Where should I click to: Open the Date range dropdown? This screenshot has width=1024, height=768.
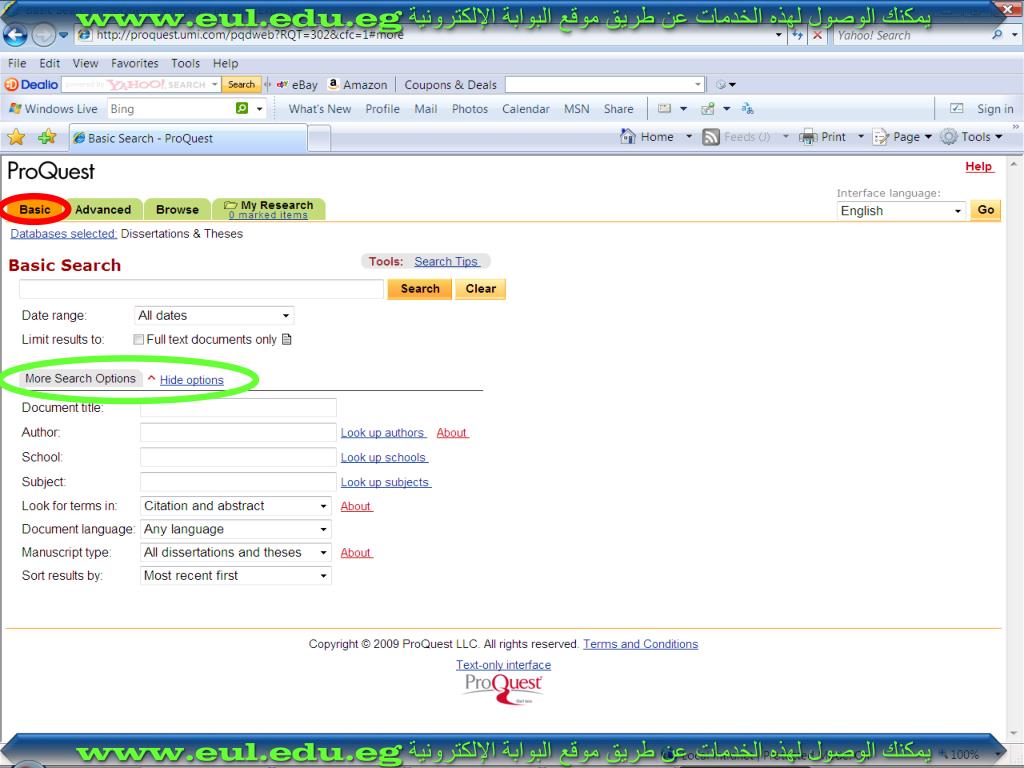click(x=214, y=315)
